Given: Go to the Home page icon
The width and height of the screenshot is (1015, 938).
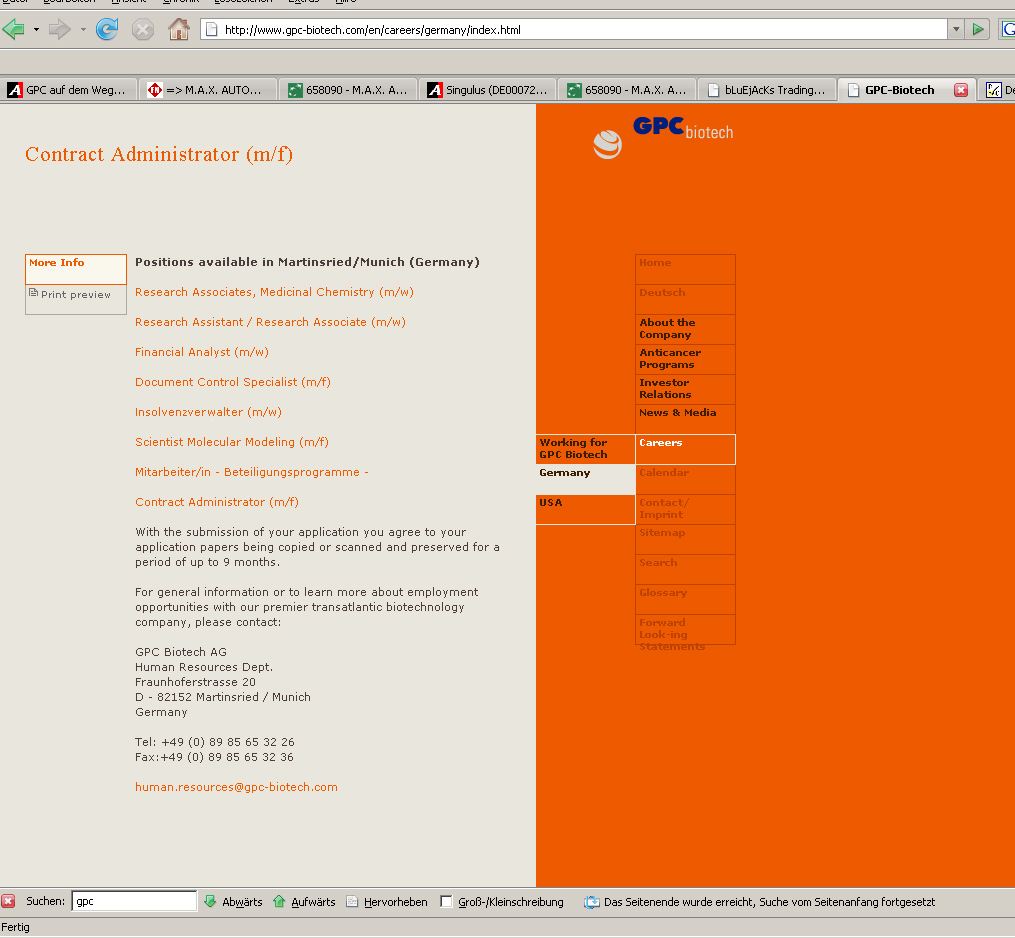Looking at the screenshot, I should coord(179,29).
